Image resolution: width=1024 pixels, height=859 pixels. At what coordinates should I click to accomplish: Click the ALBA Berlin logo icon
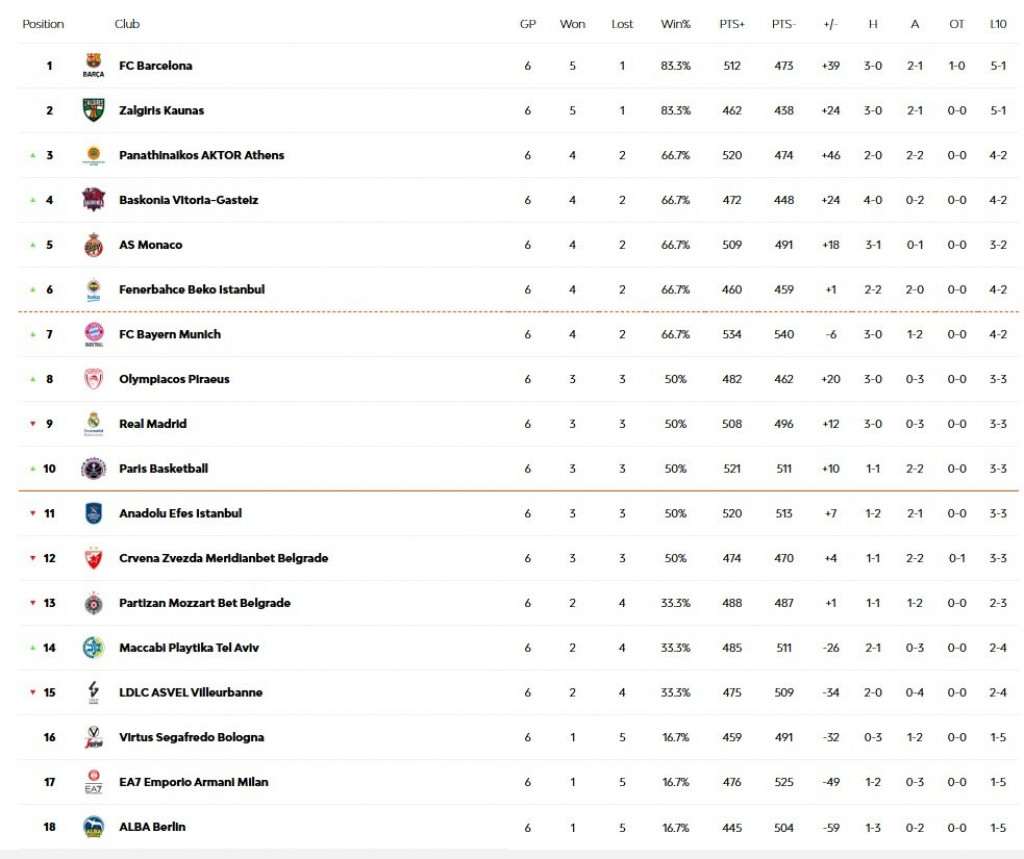pos(93,827)
